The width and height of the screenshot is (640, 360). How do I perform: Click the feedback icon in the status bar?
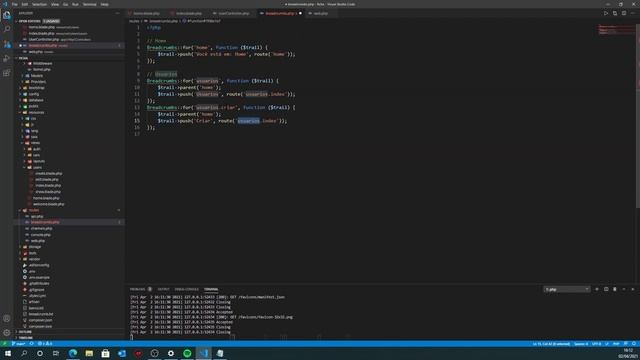point(626,344)
